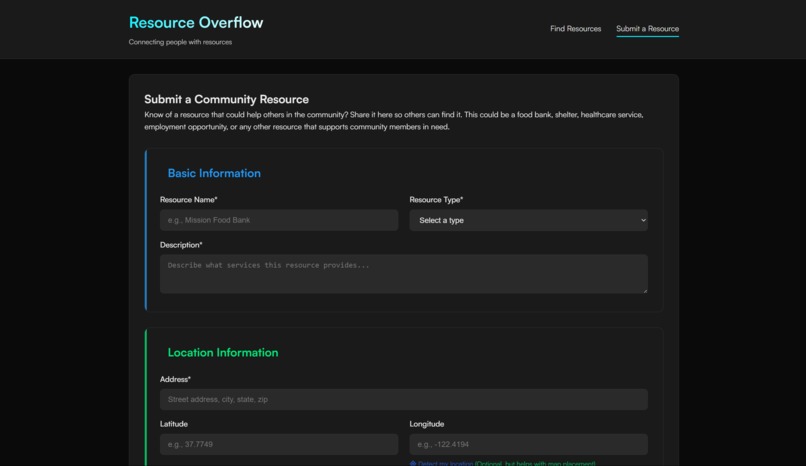Focus the Address input field

(x=404, y=399)
